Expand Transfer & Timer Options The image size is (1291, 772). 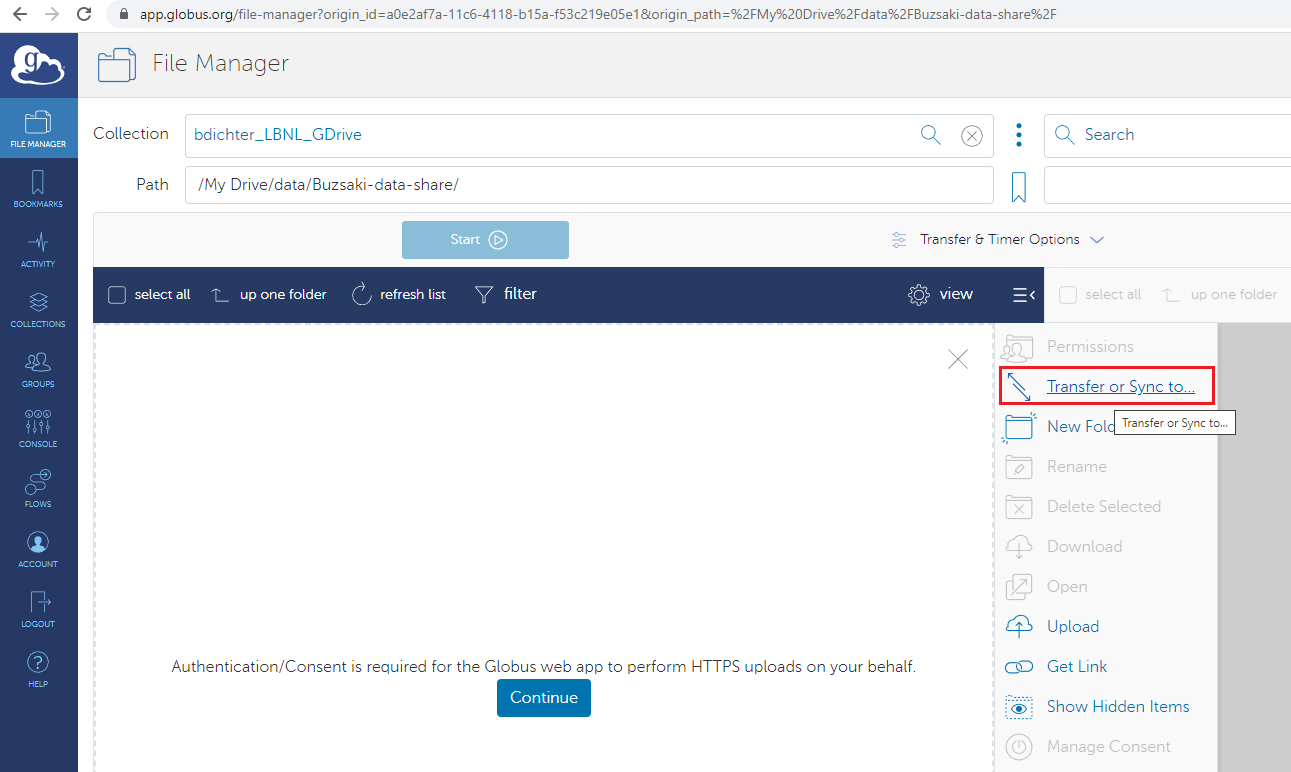pyautogui.click(x=998, y=240)
